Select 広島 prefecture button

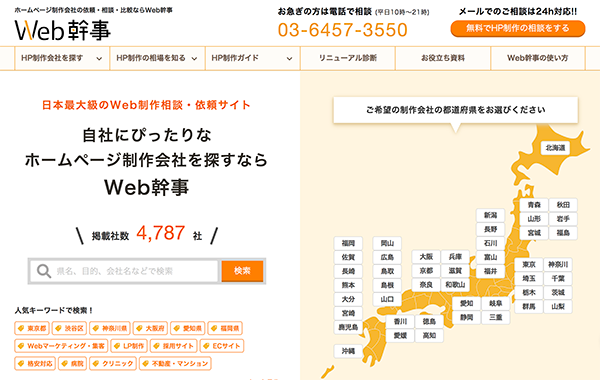387,257
